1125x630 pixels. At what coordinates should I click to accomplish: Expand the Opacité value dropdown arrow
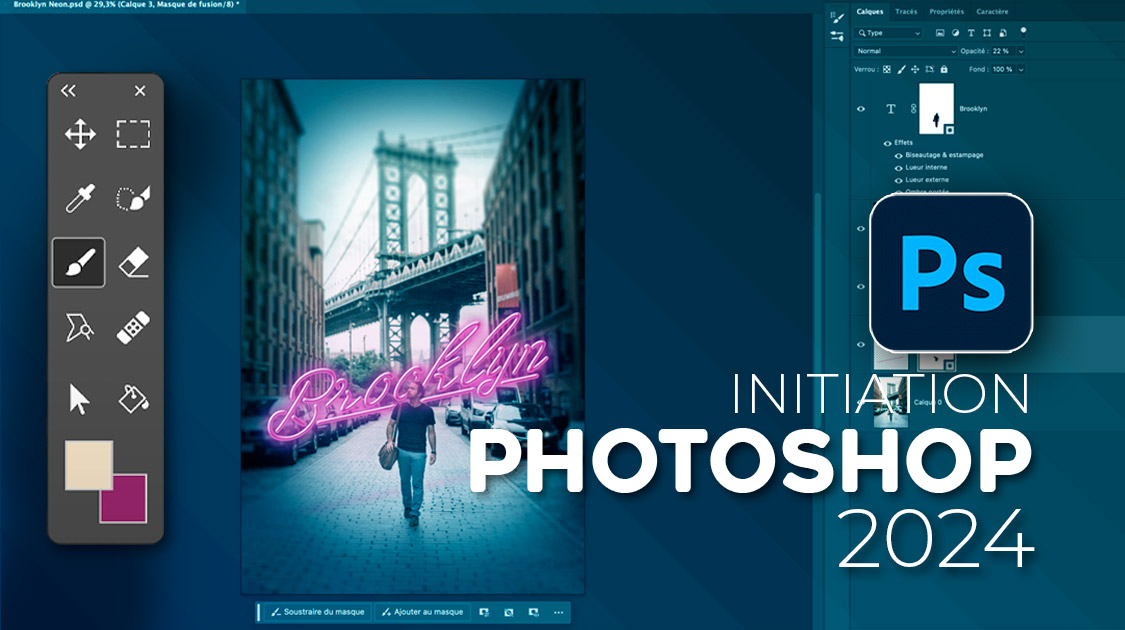(1020, 51)
